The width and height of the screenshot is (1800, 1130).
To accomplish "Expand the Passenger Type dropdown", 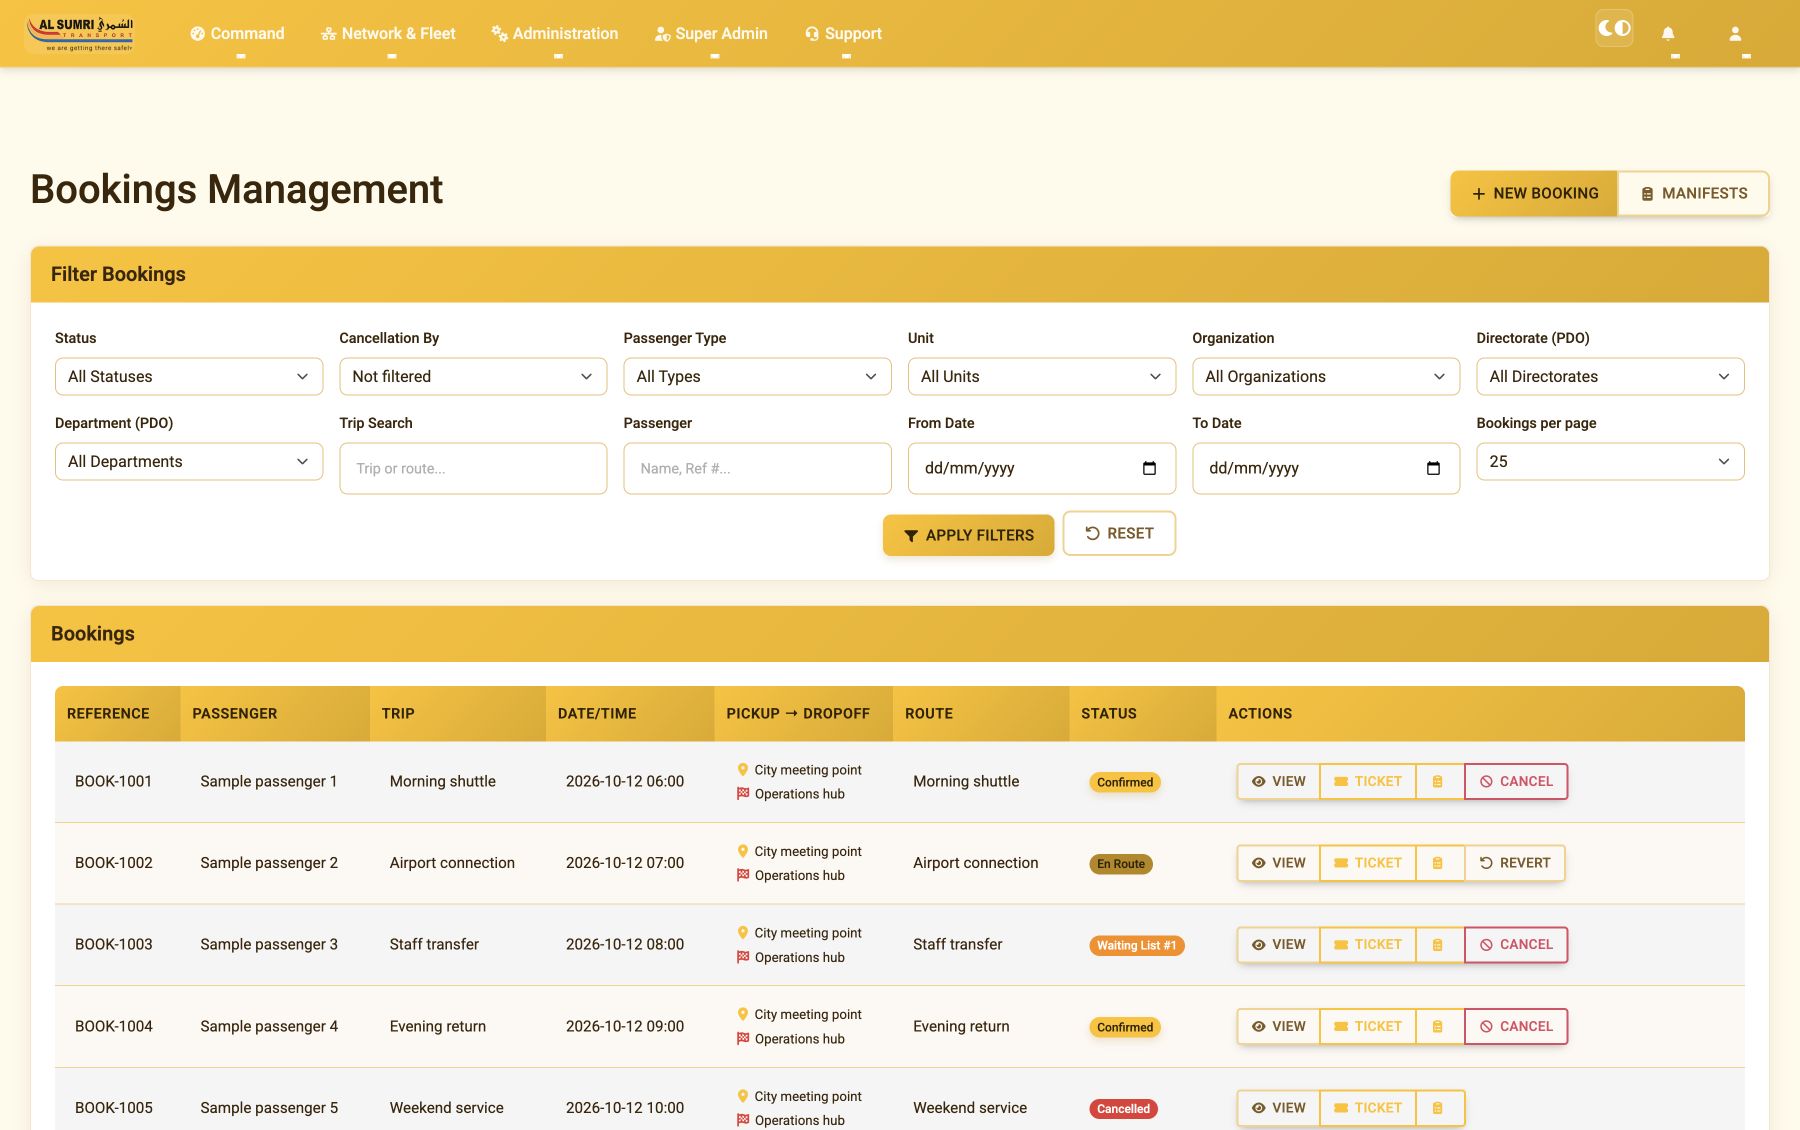I will 757,376.
